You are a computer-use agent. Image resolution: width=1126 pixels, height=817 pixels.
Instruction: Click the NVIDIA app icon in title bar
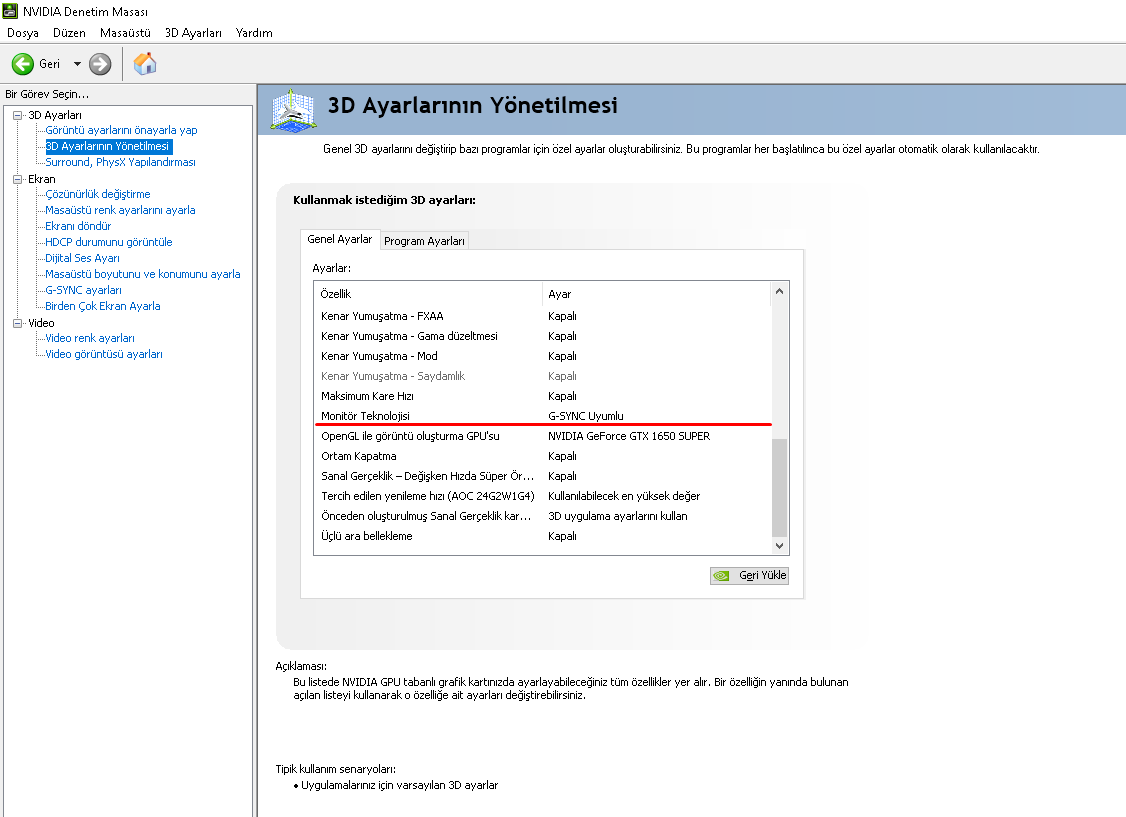coord(10,11)
